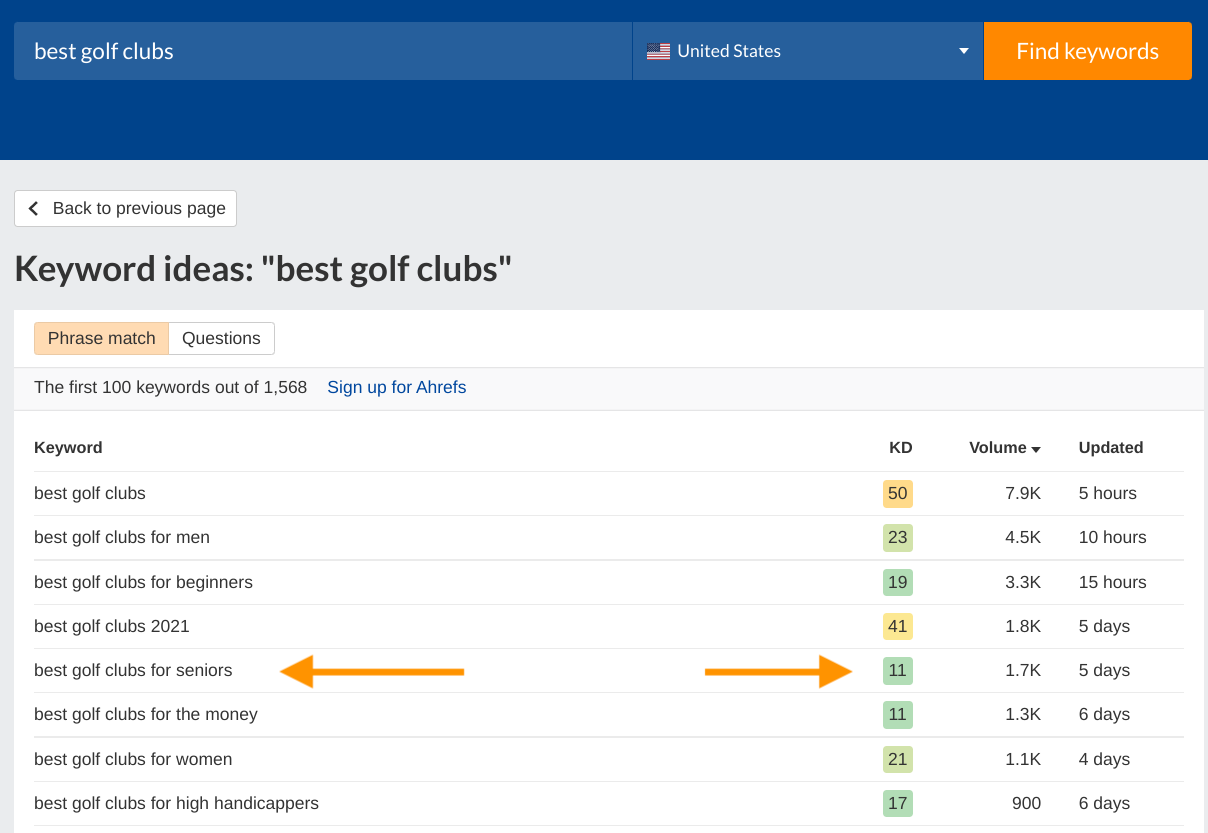This screenshot has height=833, width=1208.
Task: Select the Phrase match tab
Action: click(102, 338)
